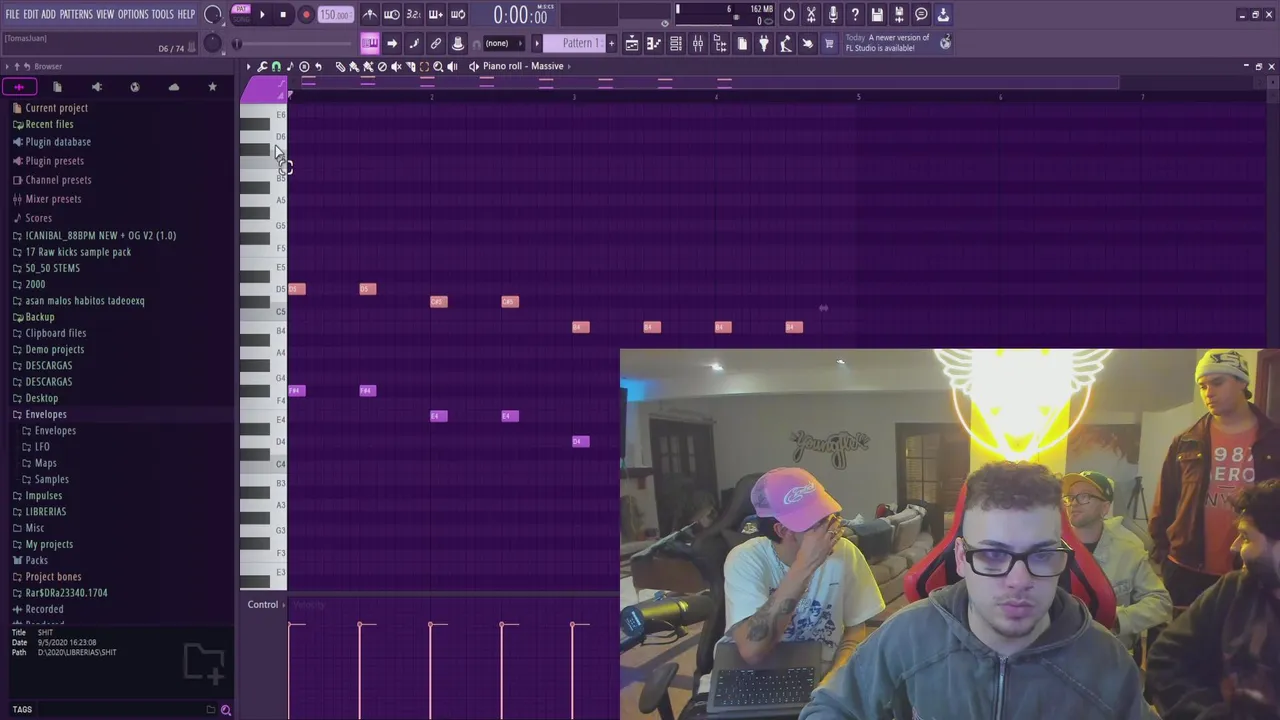This screenshot has height=720, width=1280.
Task: Click the tempo 150 field
Action: tap(336, 14)
